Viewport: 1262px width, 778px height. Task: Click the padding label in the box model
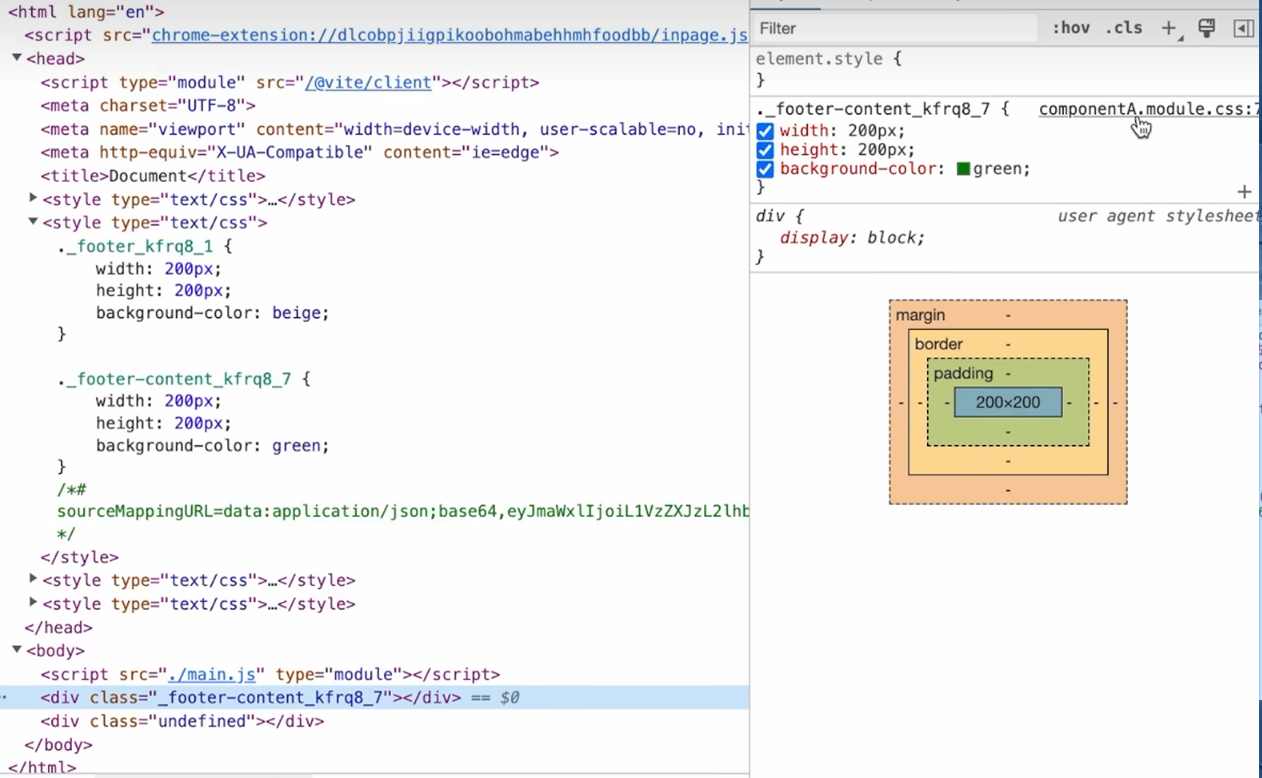(x=963, y=373)
